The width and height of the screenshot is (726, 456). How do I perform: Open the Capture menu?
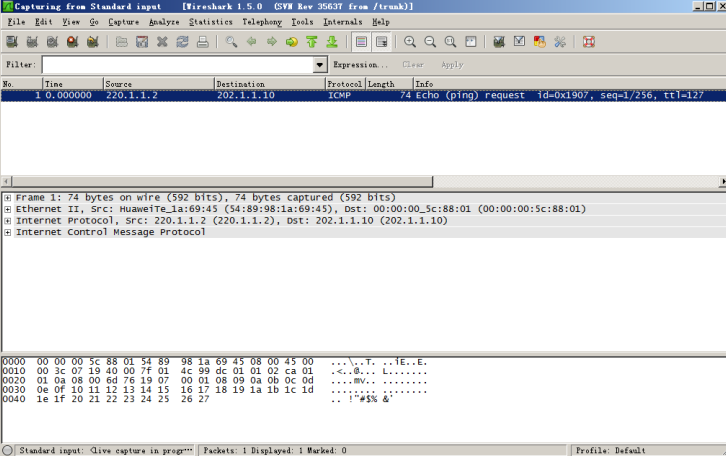point(124,21)
